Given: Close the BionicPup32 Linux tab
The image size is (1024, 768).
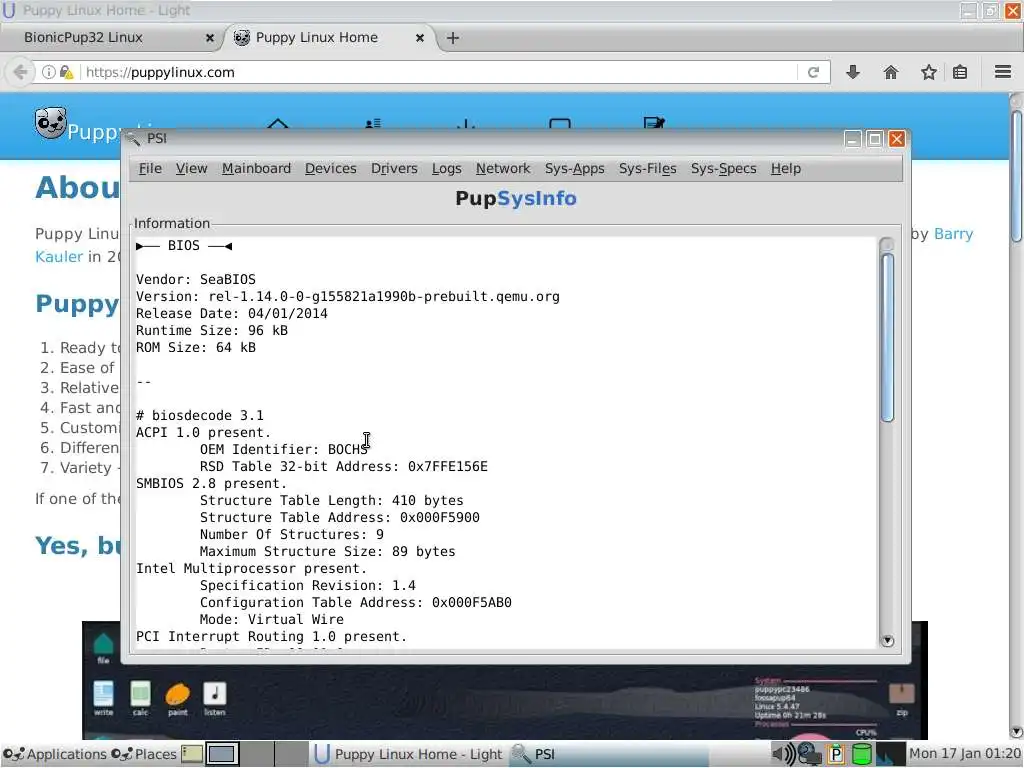Looking at the screenshot, I should pyautogui.click(x=210, y=38).
